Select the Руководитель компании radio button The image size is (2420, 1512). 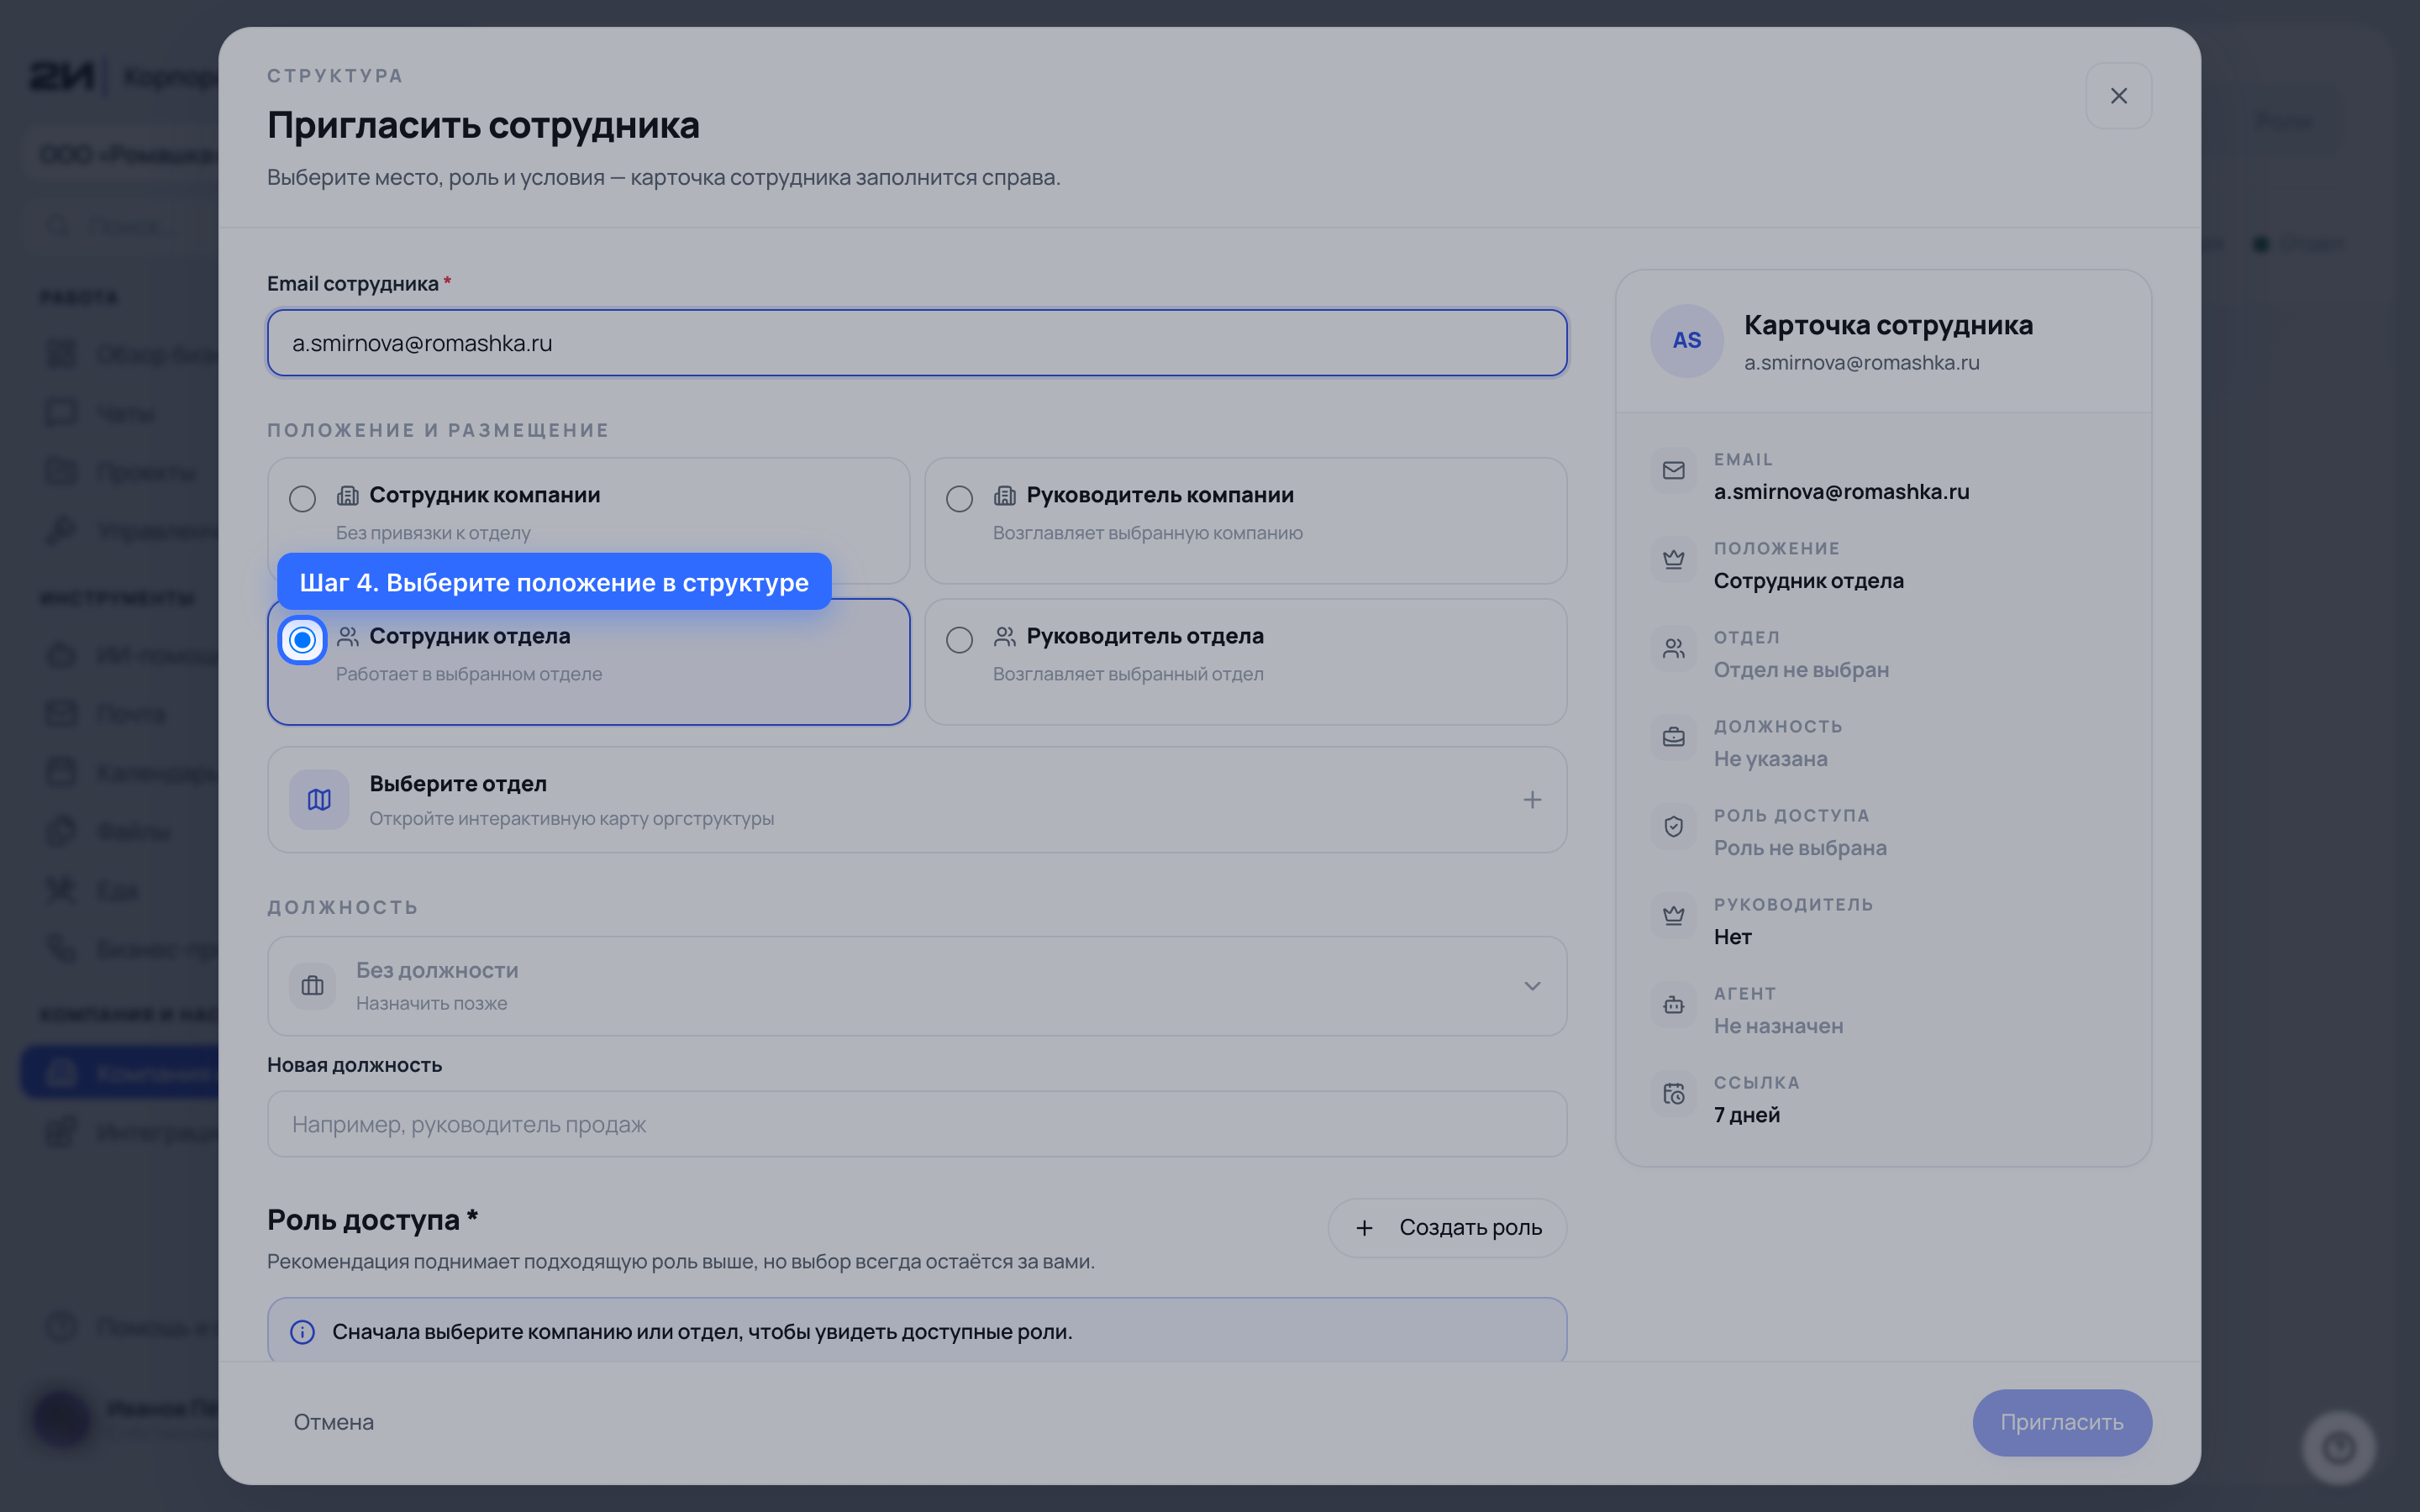[959, 498]
